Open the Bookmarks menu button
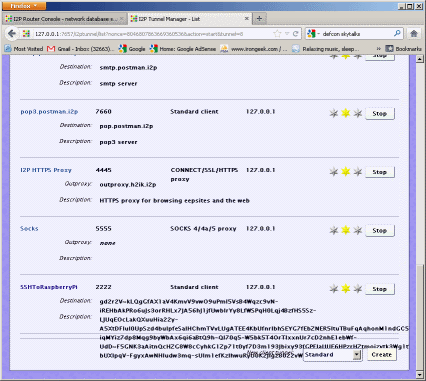Screen dimensions: 426x381 click(x=403, y=49)
